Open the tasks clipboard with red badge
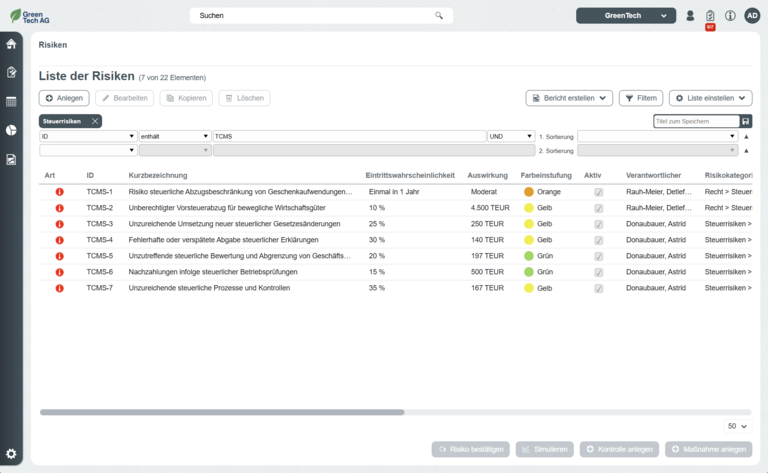 (x=710, y=16)
